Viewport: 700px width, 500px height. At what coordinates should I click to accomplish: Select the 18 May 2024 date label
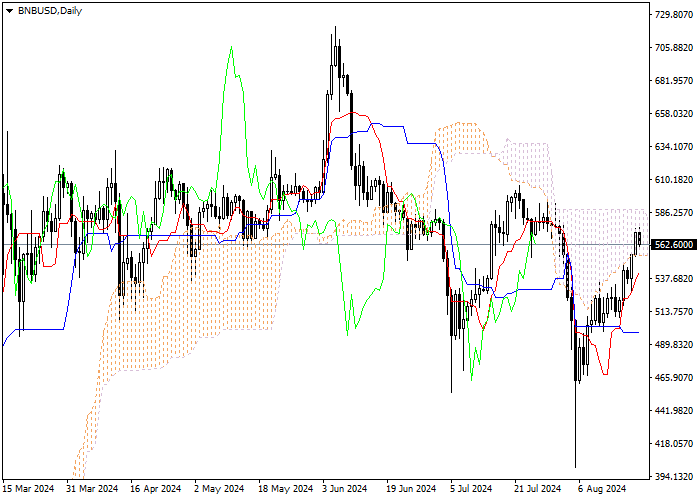pos(286,489)
